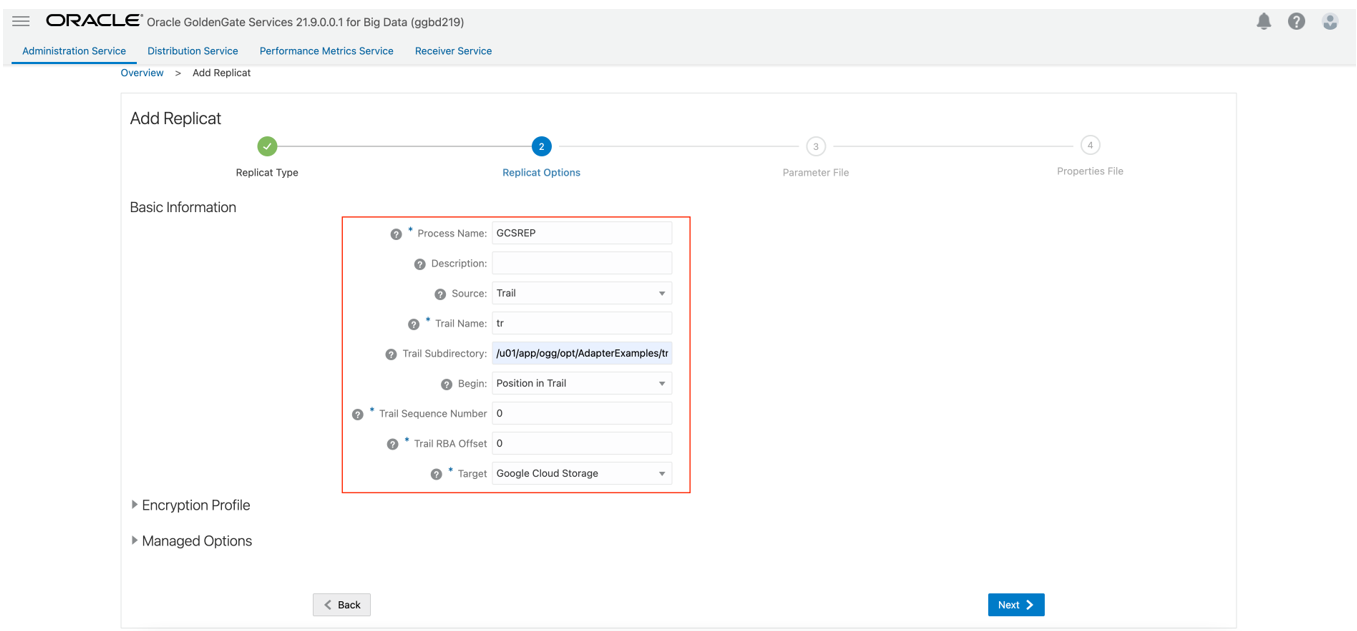Open the user account avatar menu
The height and width of the screenshot is (631, 1357).
pyautogui.click(x=1330, y=21)
